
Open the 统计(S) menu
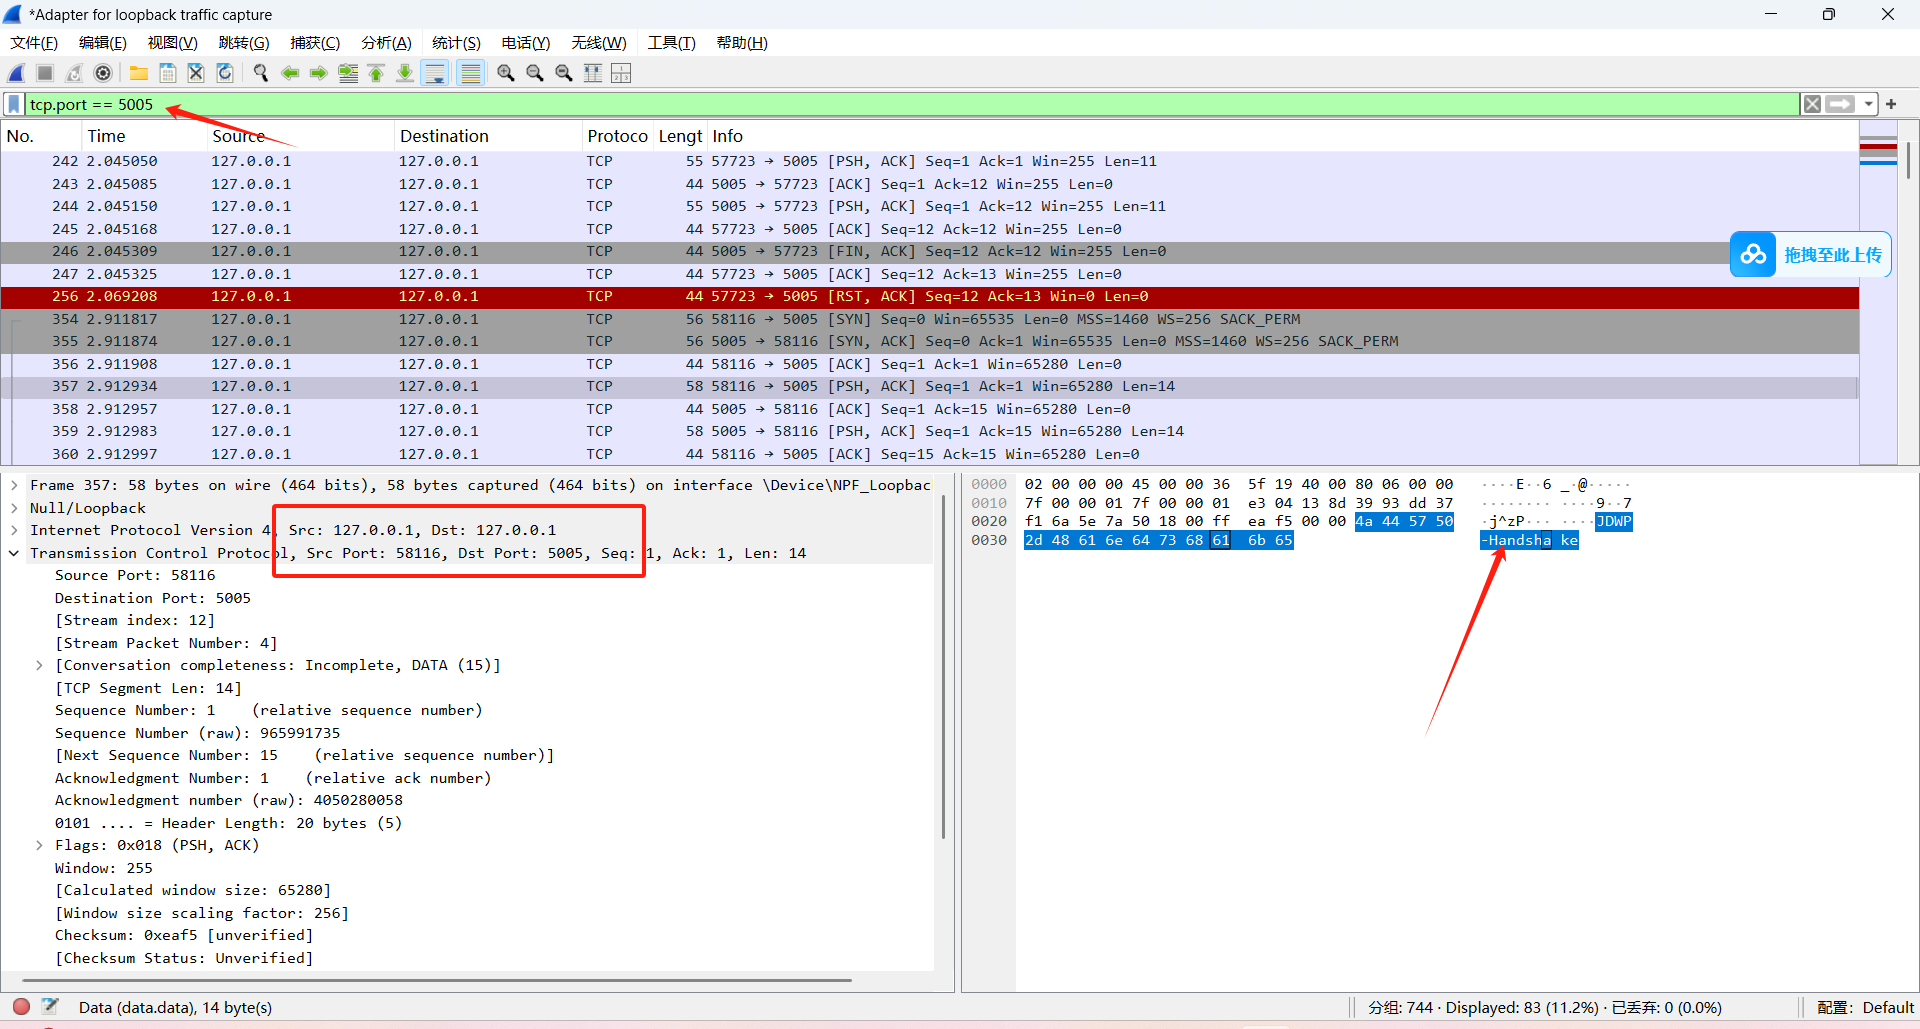point(456,43)
